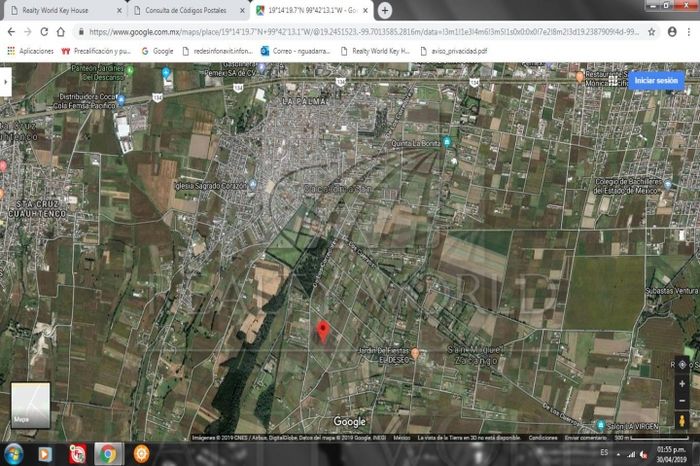Open a new browser tab
The image size is (700, 466).
[x=385, y=10]
